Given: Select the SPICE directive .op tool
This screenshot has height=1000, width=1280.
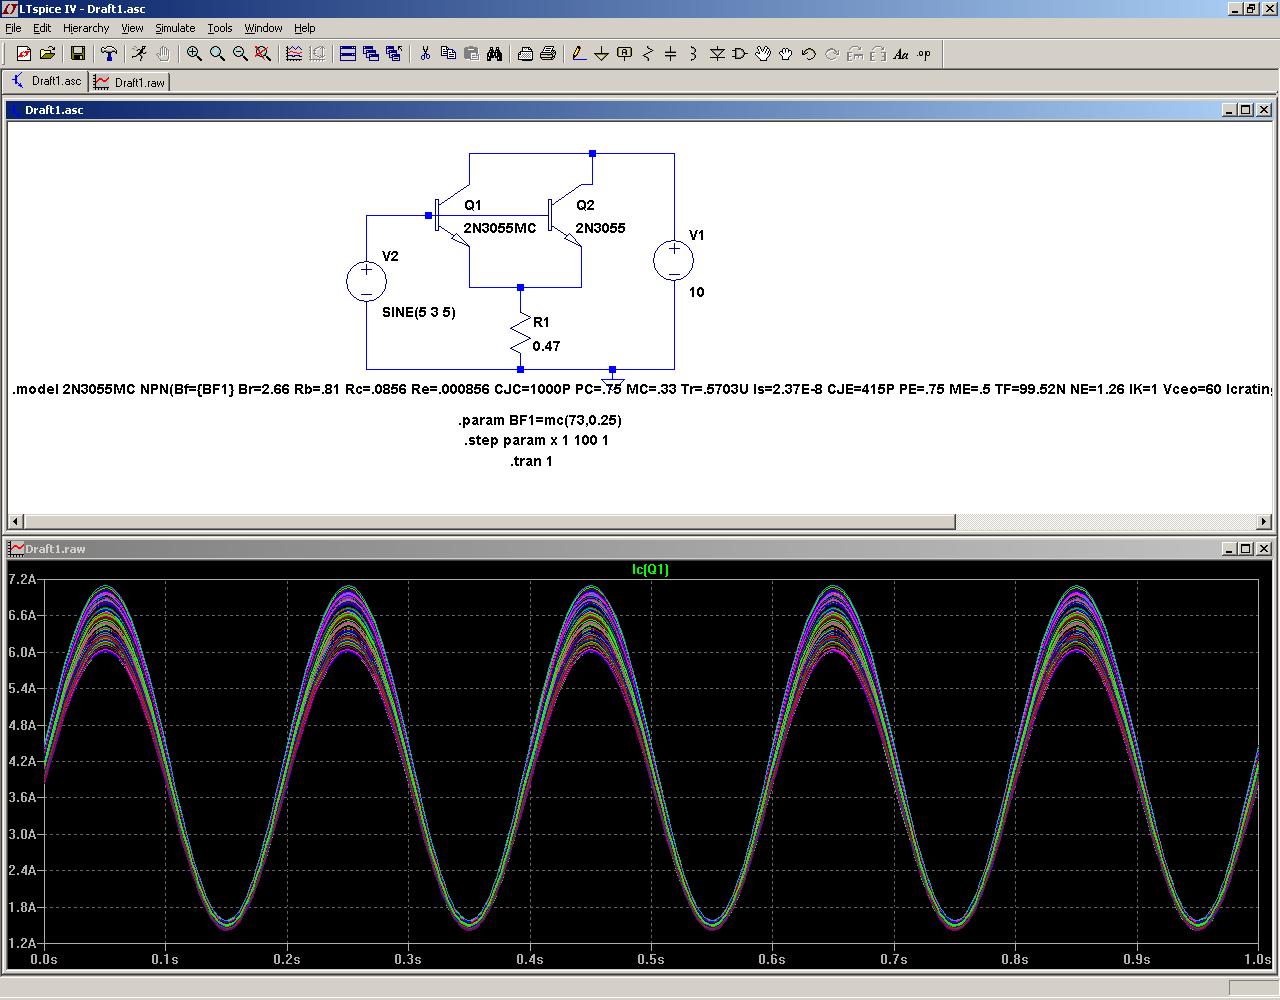Looking at the screenshot, I should point(924,54).
